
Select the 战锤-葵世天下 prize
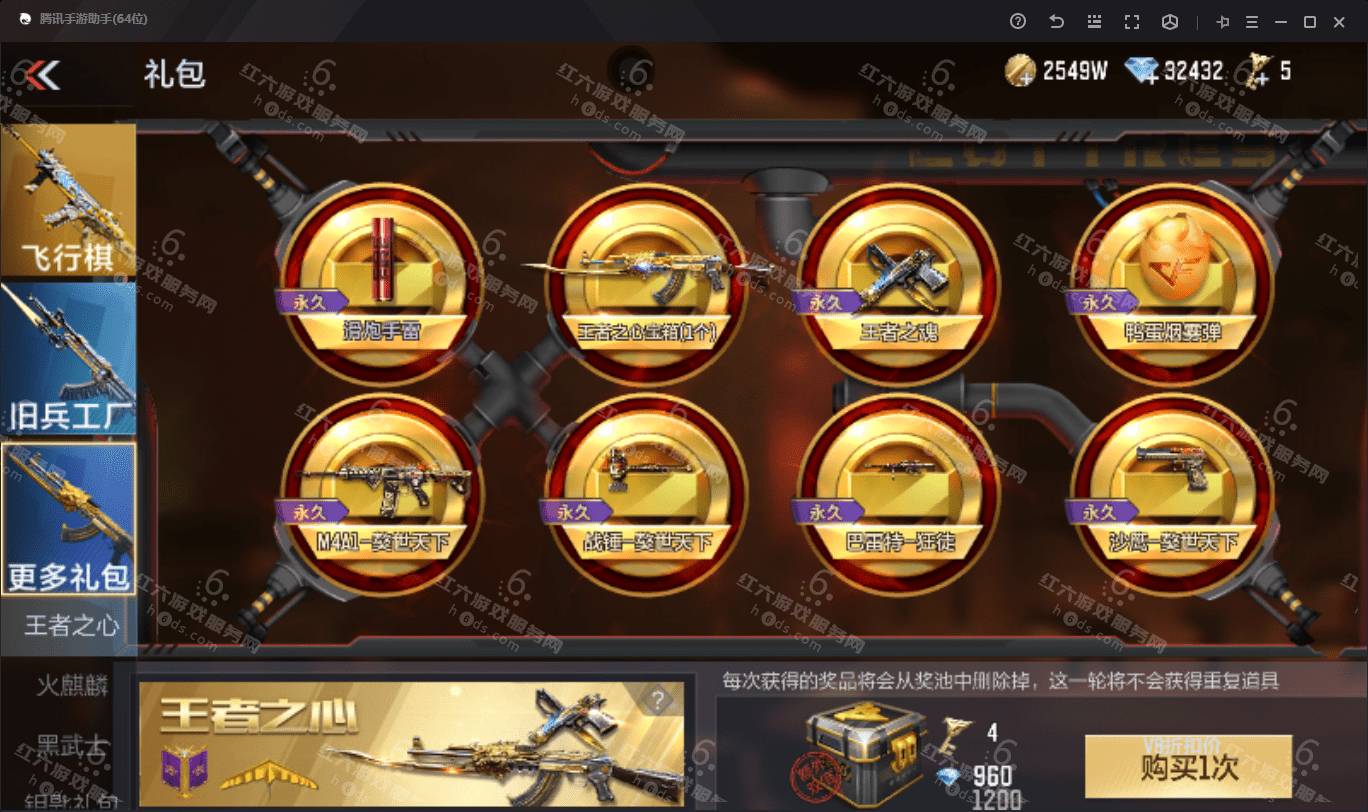pos(647,494)
